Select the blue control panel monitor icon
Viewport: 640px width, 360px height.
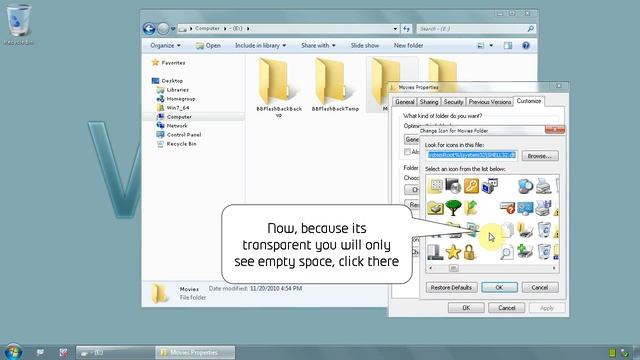pyautogui.click(x=525, y=208)
